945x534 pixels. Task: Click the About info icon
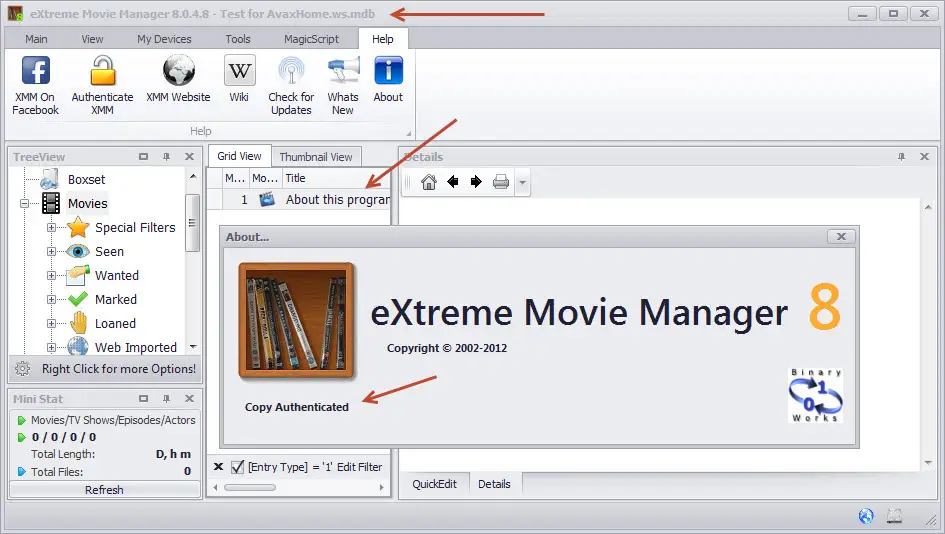pos(388,71)
